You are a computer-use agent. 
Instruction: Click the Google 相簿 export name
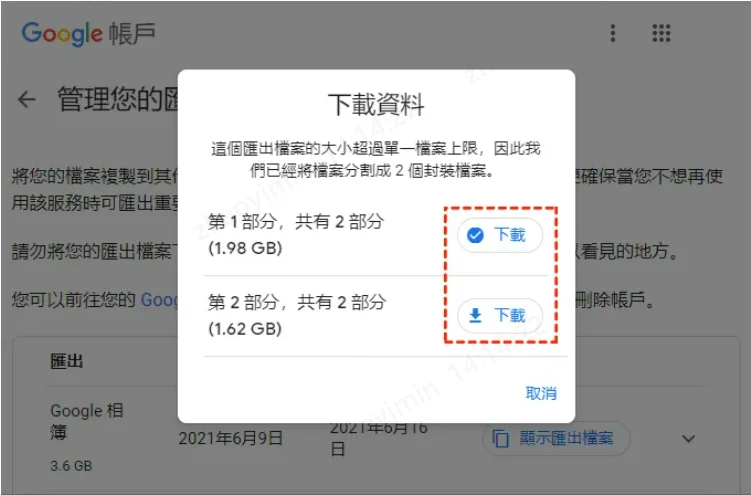click(x=87, y=421)
